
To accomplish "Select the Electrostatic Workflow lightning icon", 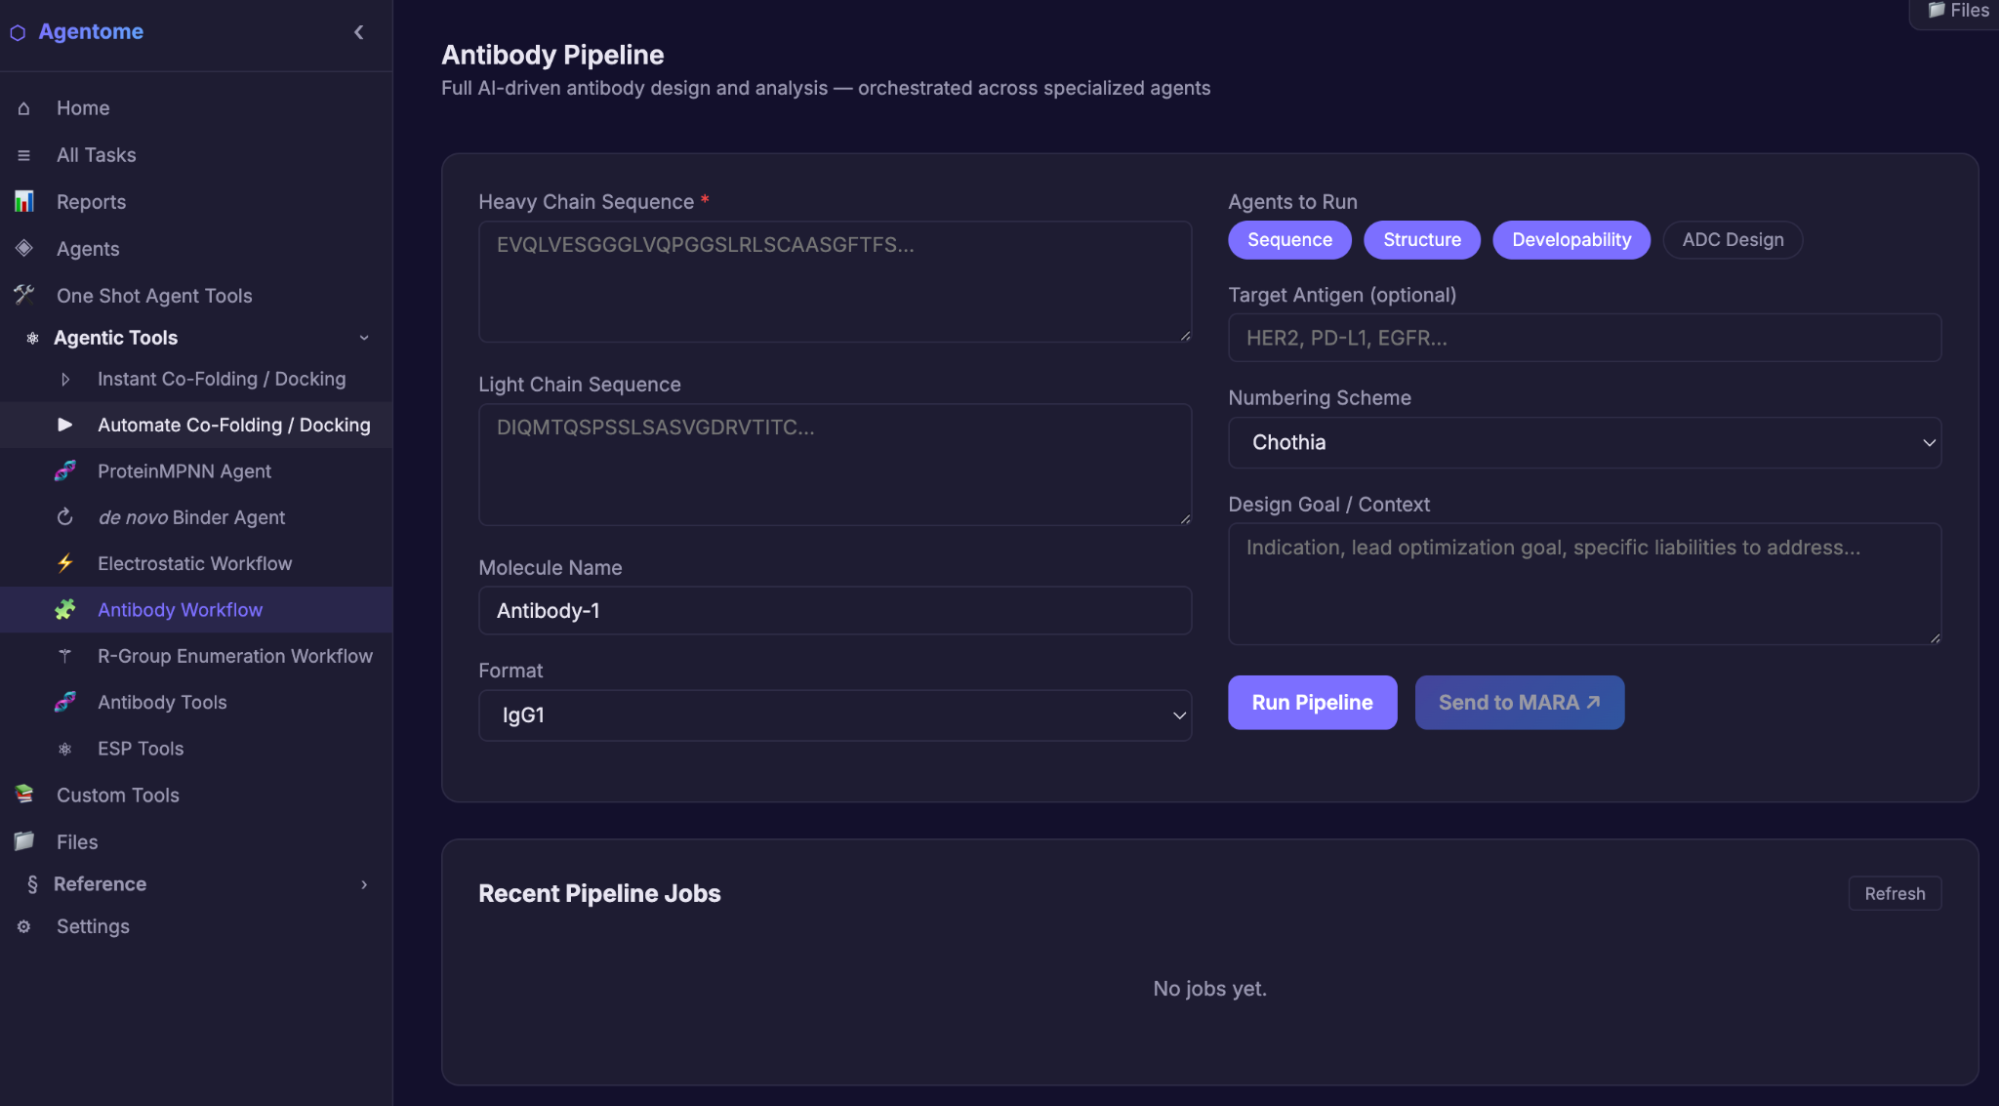I will click(64, 563).
